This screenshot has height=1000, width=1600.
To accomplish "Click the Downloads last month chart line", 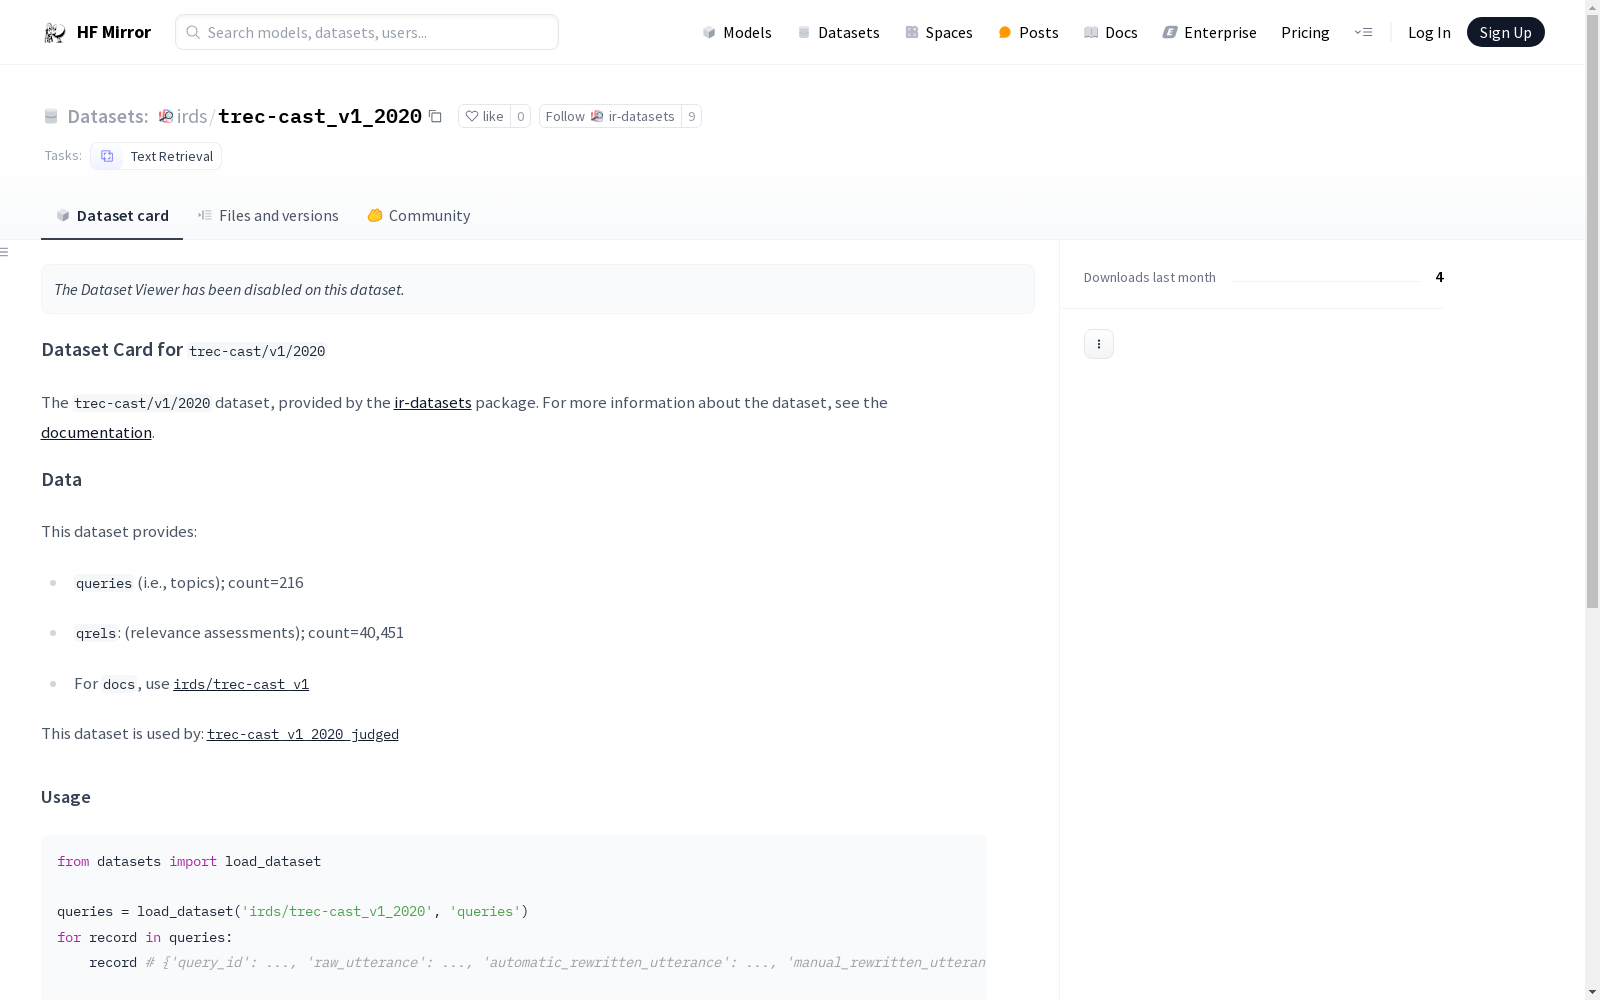I will [1325, 279].
